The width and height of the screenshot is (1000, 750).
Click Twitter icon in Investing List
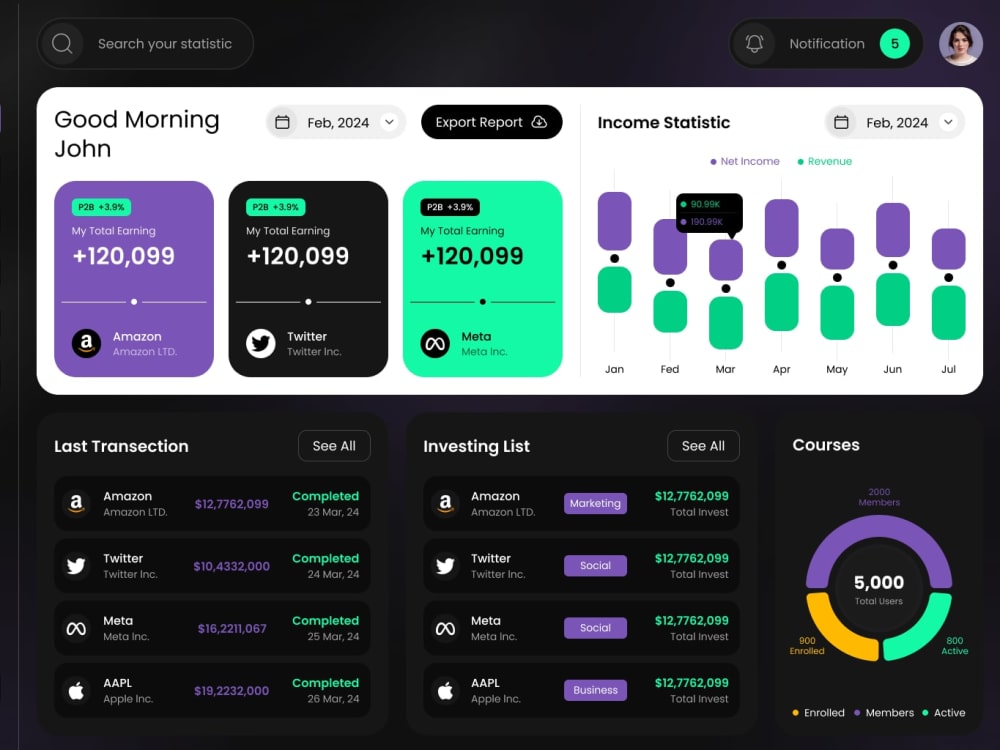(x=445, y=566)
